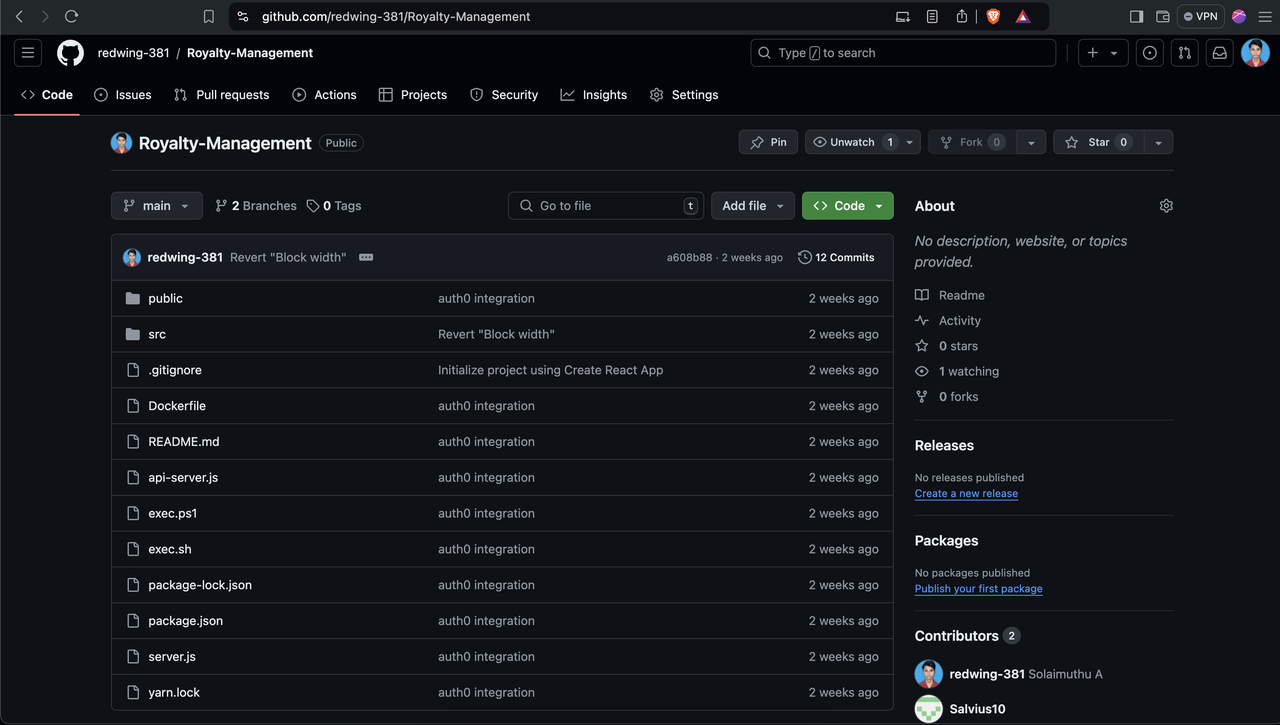
Task: Open the Brave rewards triangle icon
Action: (1022, 16)
